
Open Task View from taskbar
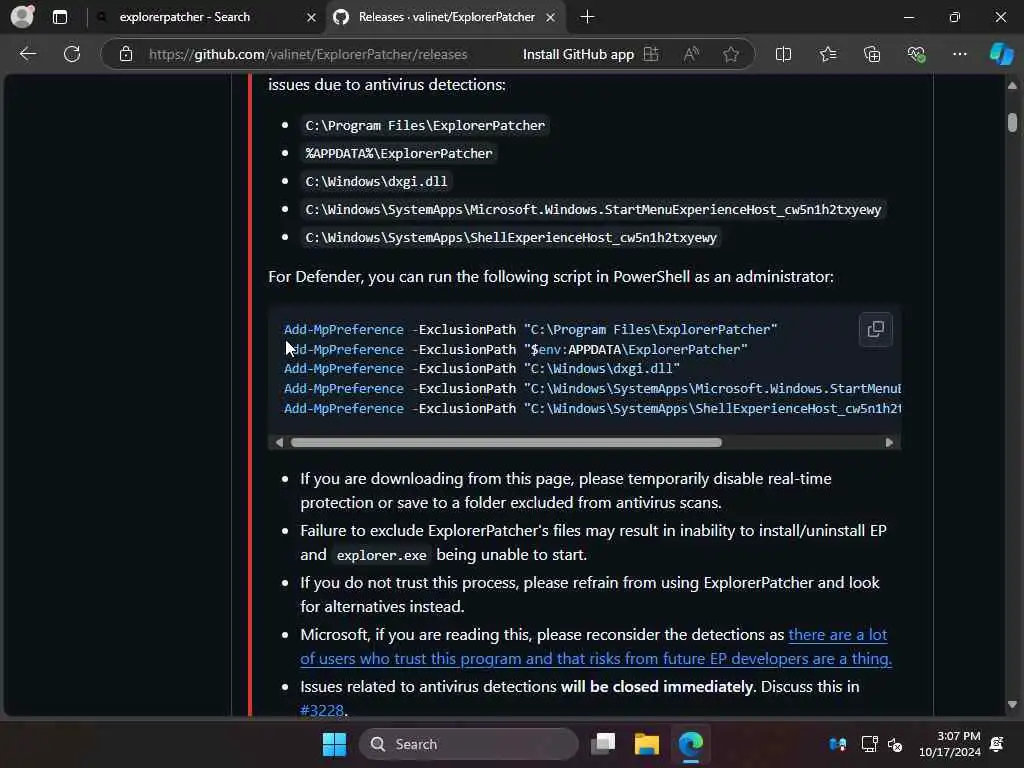coord(603,744)
